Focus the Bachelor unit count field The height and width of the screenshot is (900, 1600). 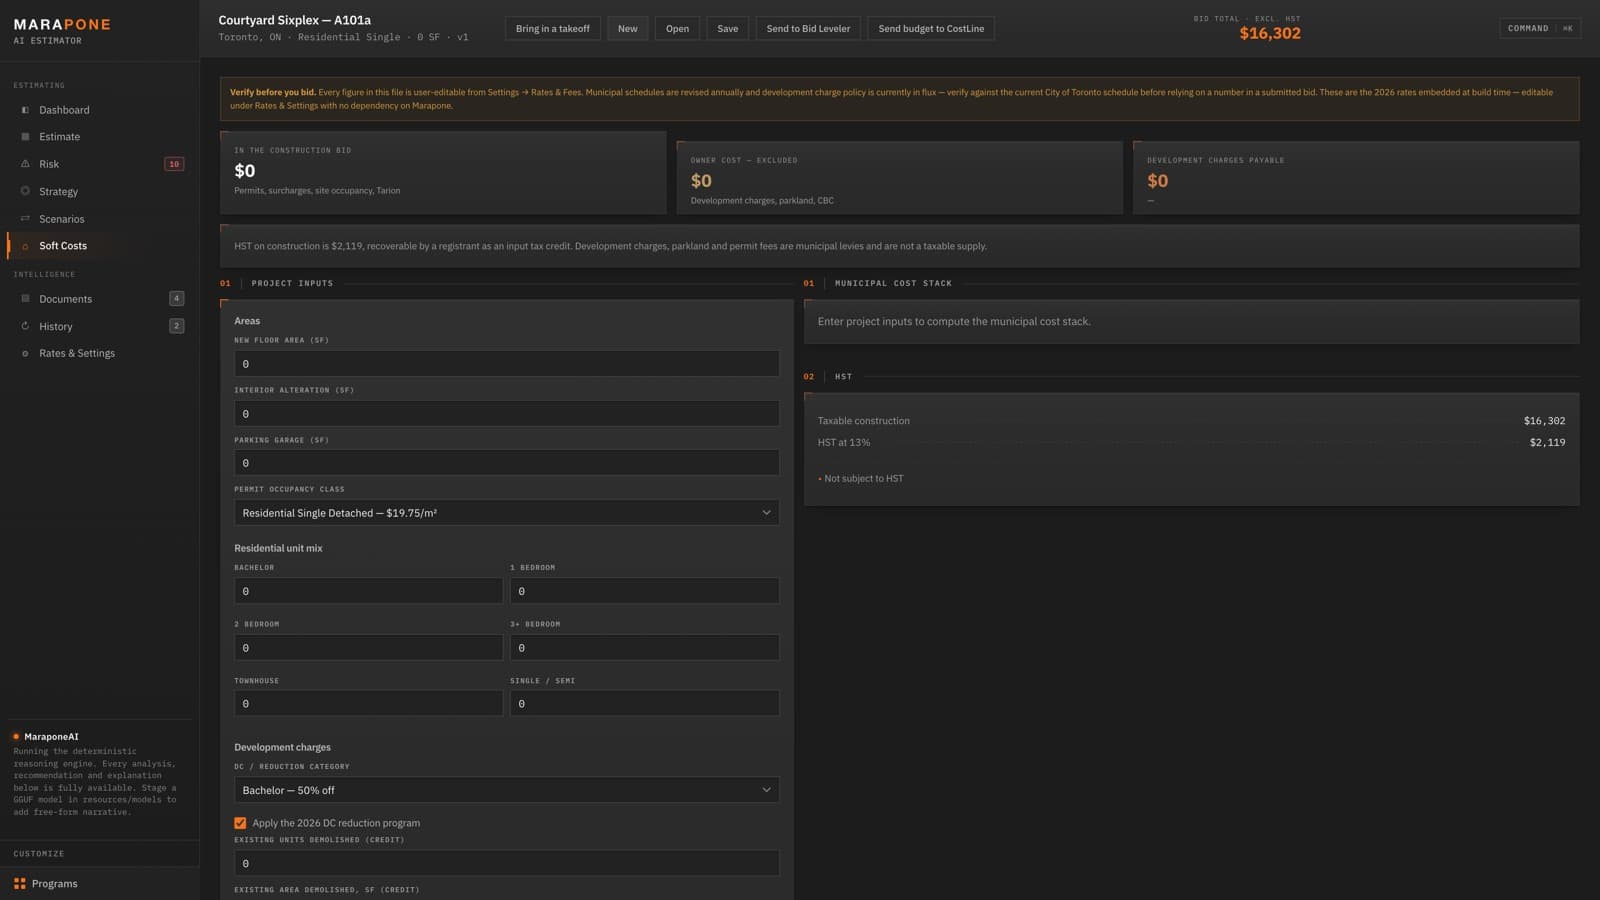point(368,591)
